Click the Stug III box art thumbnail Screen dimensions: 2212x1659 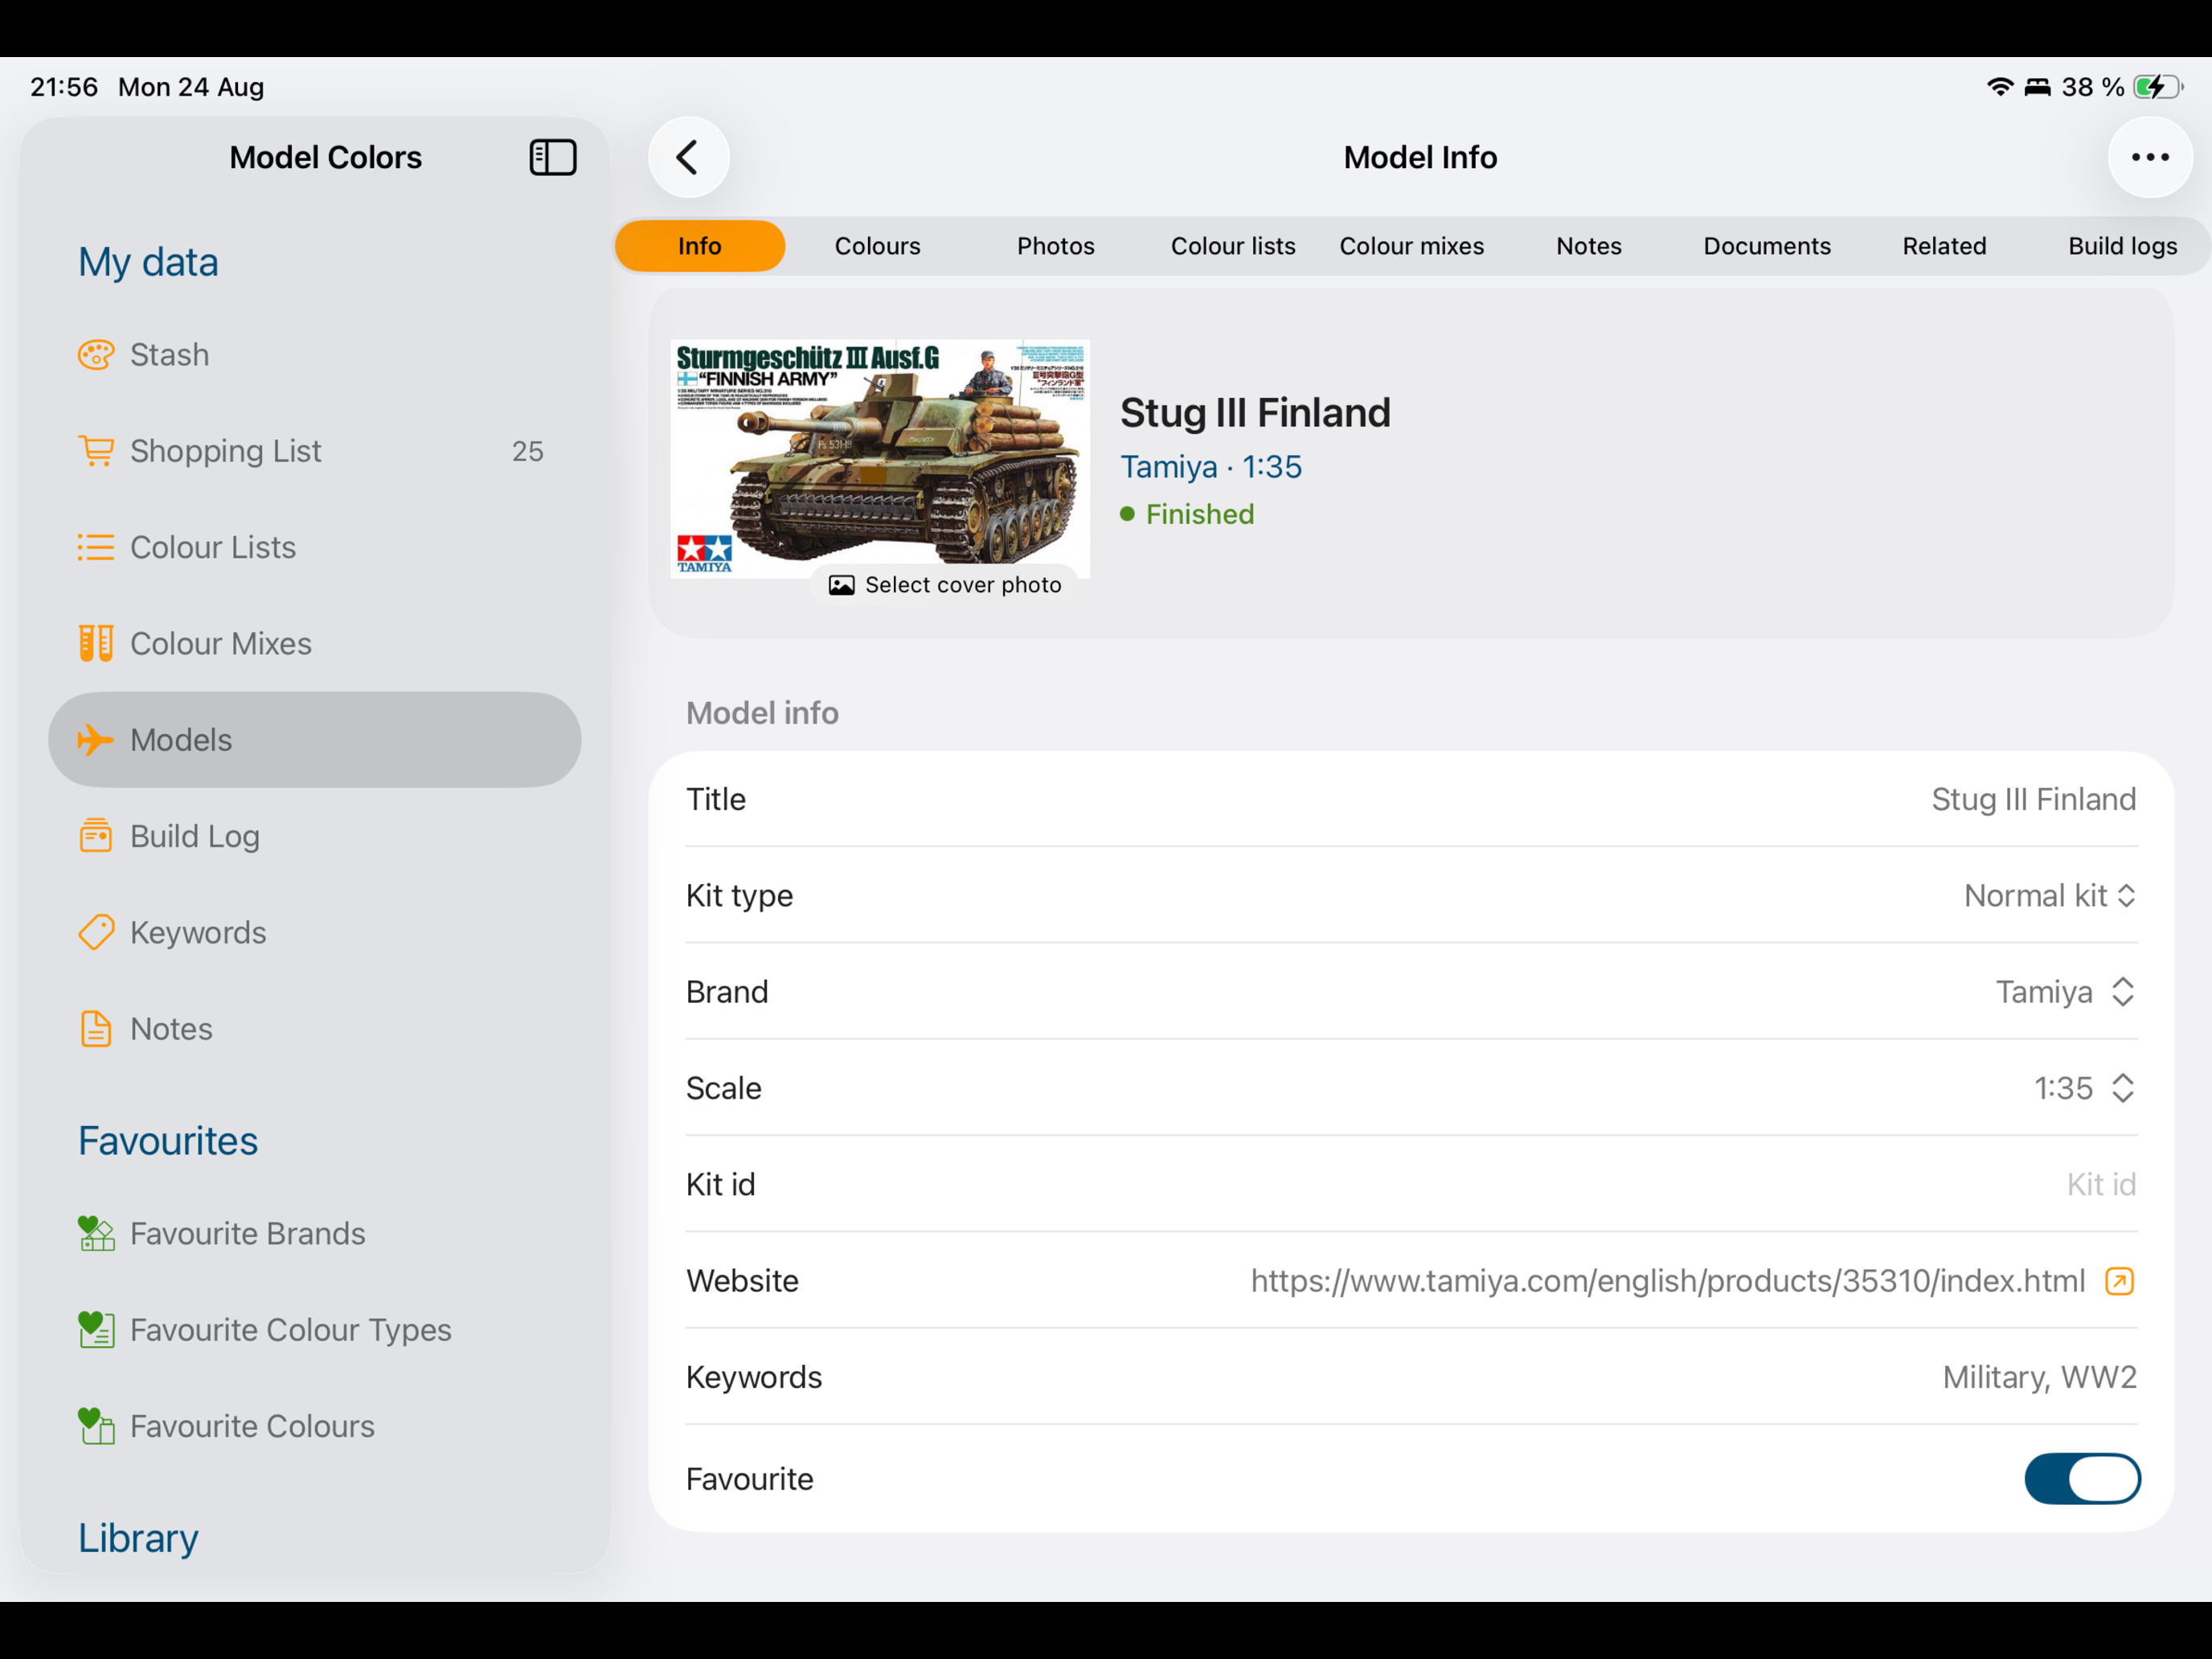(x=880, y=458)
